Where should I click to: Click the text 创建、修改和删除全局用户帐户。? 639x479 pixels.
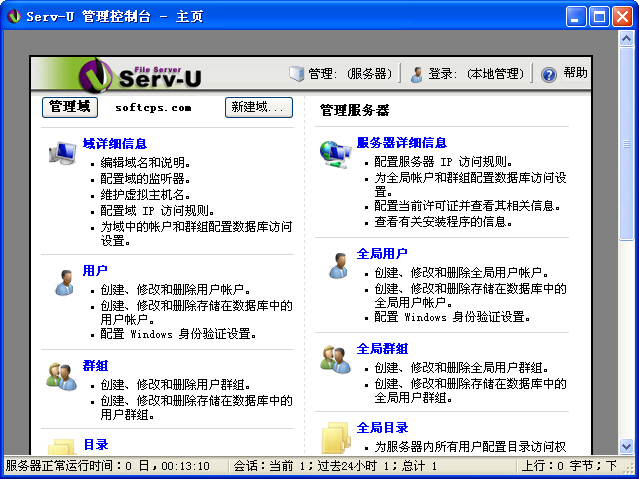[x=461, y=272]
